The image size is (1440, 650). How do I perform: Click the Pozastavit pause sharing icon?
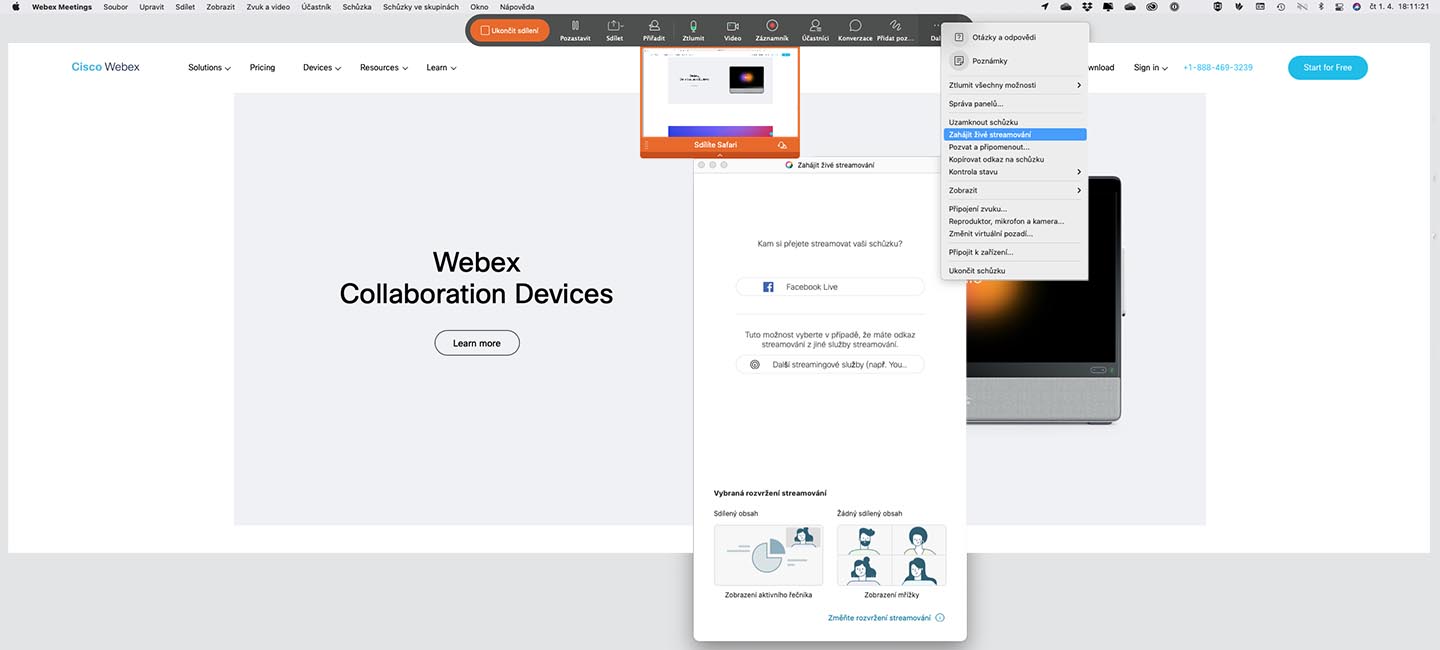[x=574, y=25]
